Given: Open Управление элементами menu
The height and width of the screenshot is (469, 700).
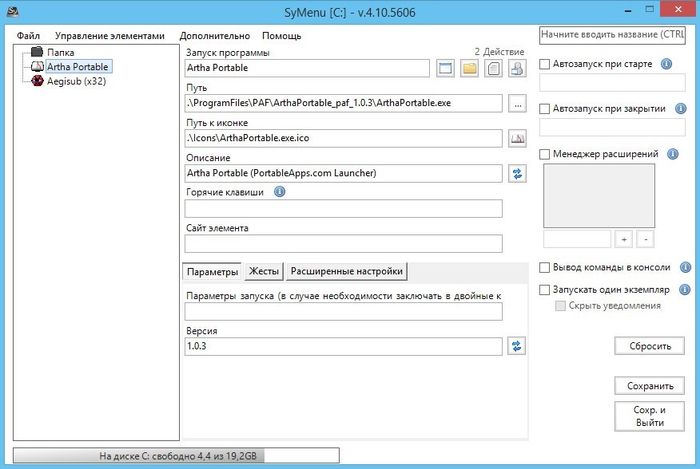Looking at the screenshot, I should point(110,36).
